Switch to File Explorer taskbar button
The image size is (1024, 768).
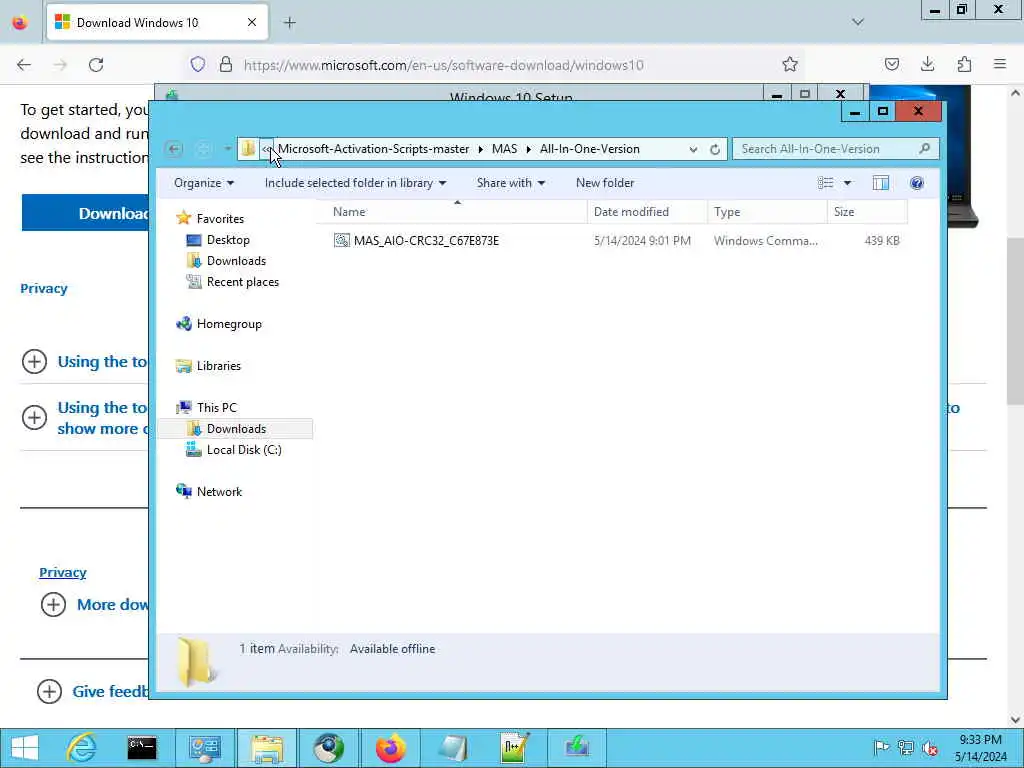click(x=266, y=748)
